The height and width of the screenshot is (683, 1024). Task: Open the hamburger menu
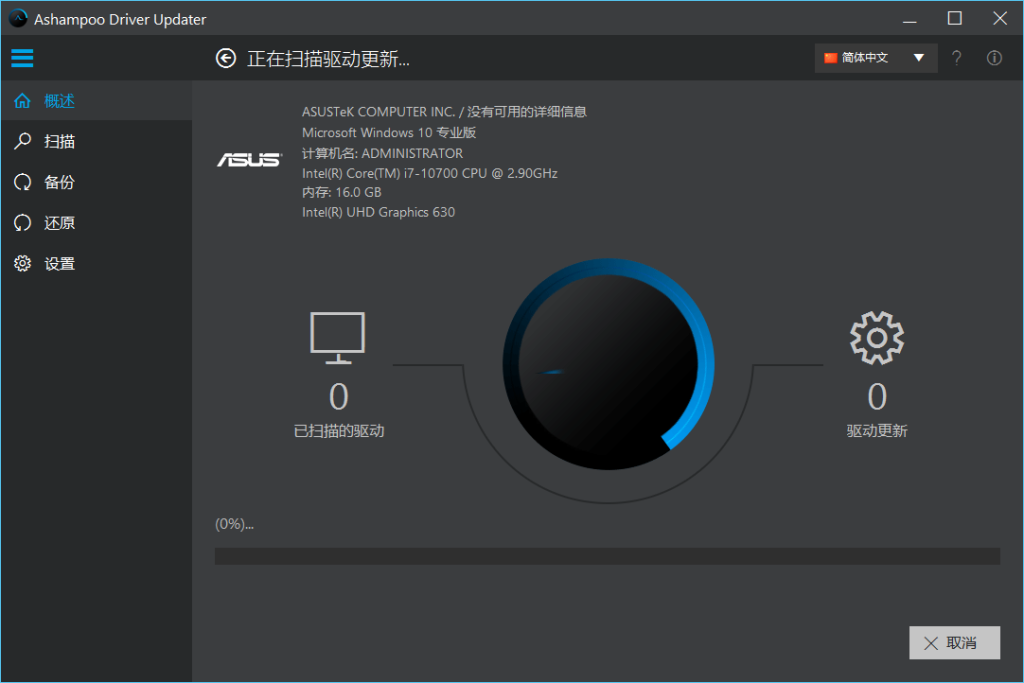coord(22,57)
